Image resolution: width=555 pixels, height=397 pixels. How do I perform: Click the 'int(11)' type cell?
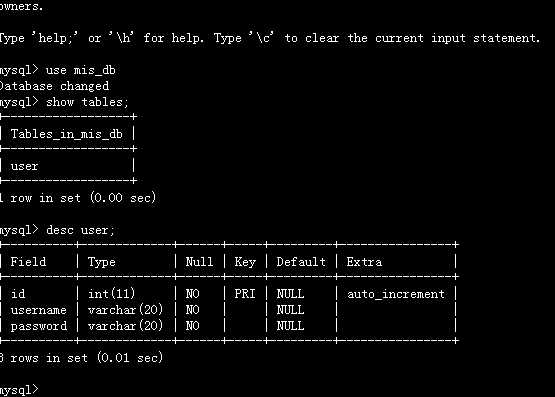point(111,294)
